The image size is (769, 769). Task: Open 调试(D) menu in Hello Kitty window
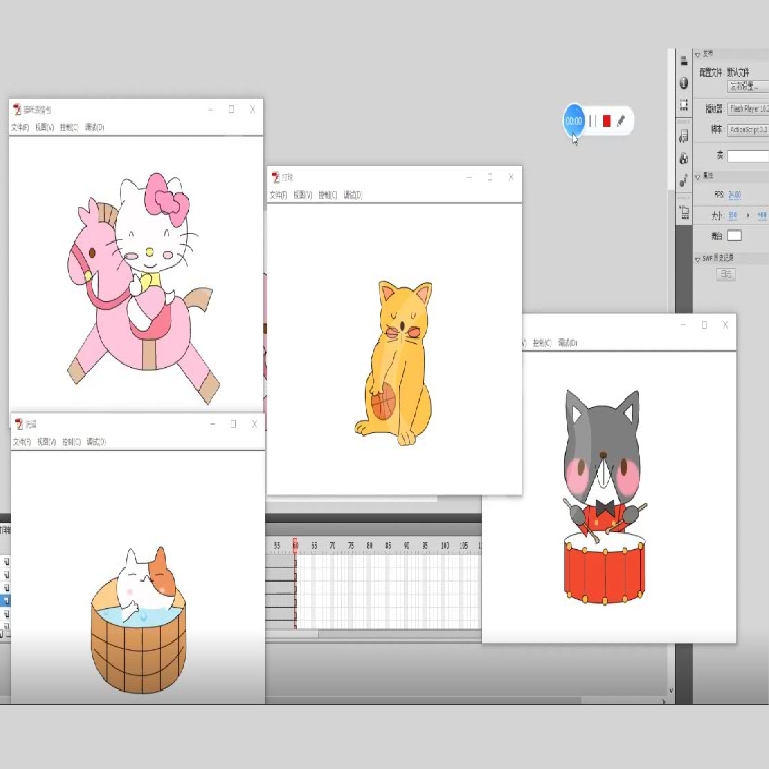(95, 128)
